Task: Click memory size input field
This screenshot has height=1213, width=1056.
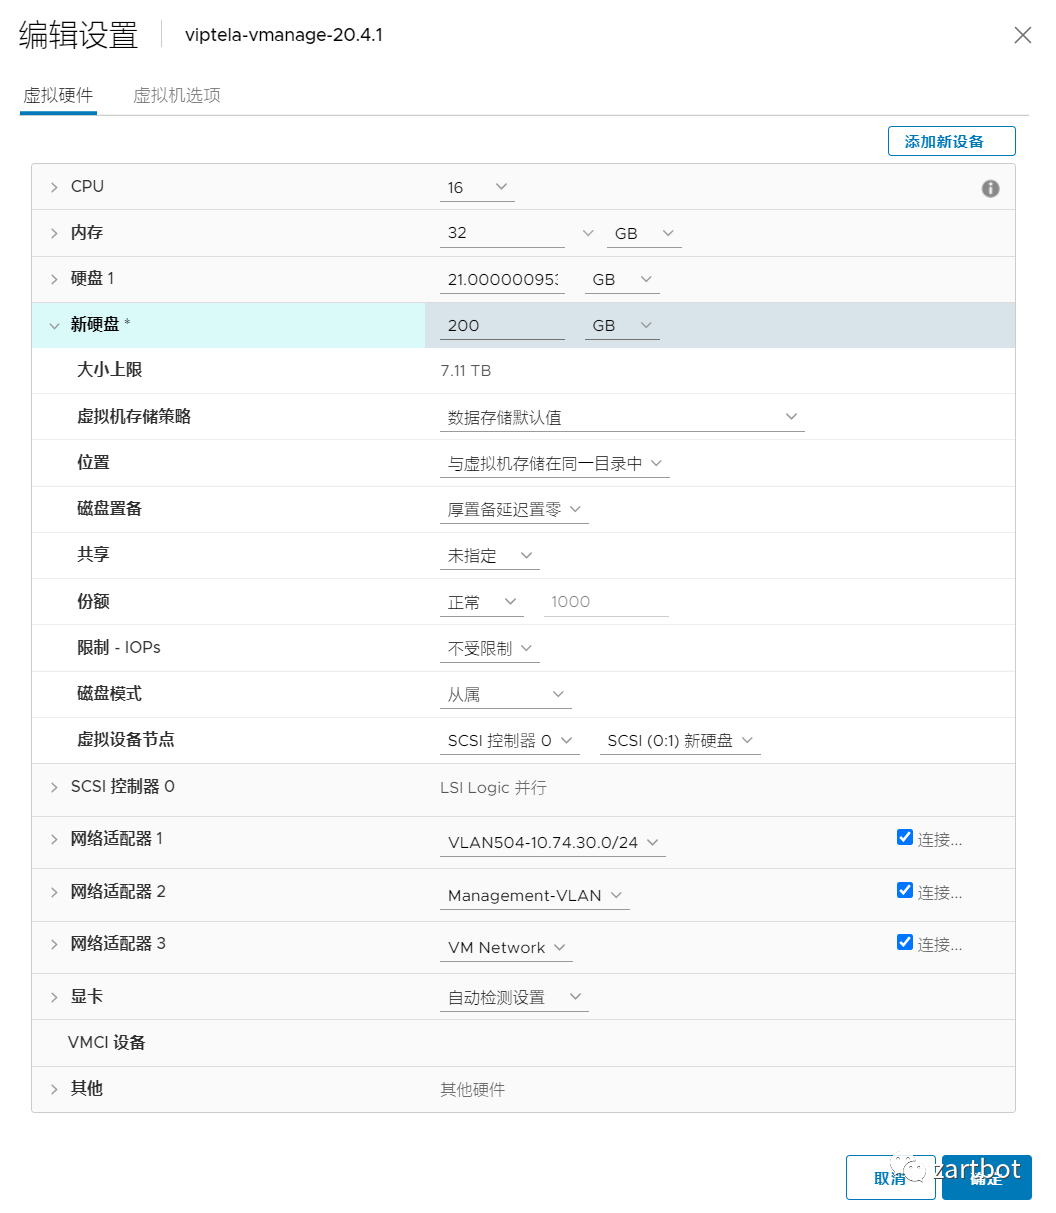Action: point(502,233)
